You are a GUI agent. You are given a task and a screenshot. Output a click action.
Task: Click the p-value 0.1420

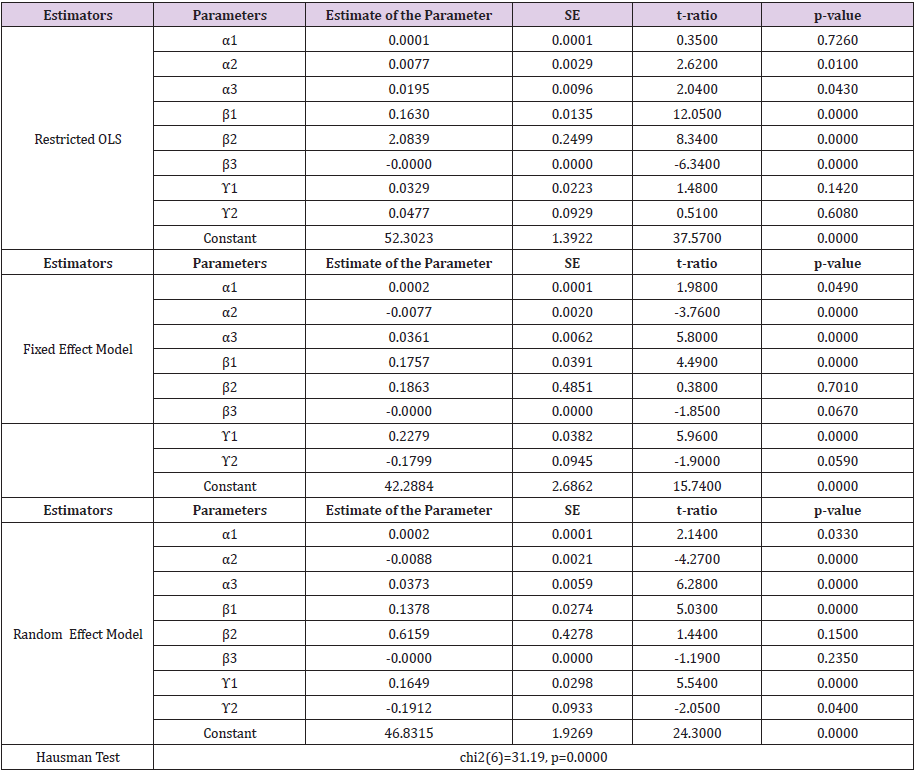pos(837,189)
